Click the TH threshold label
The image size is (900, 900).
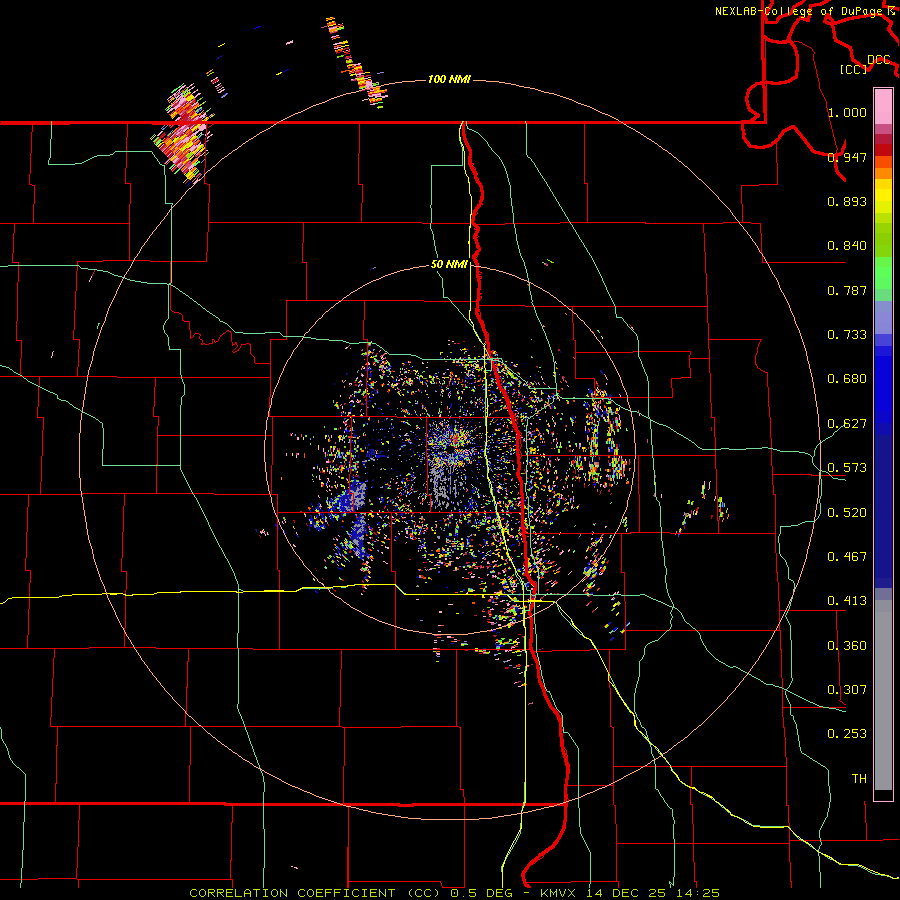(859, 779)
